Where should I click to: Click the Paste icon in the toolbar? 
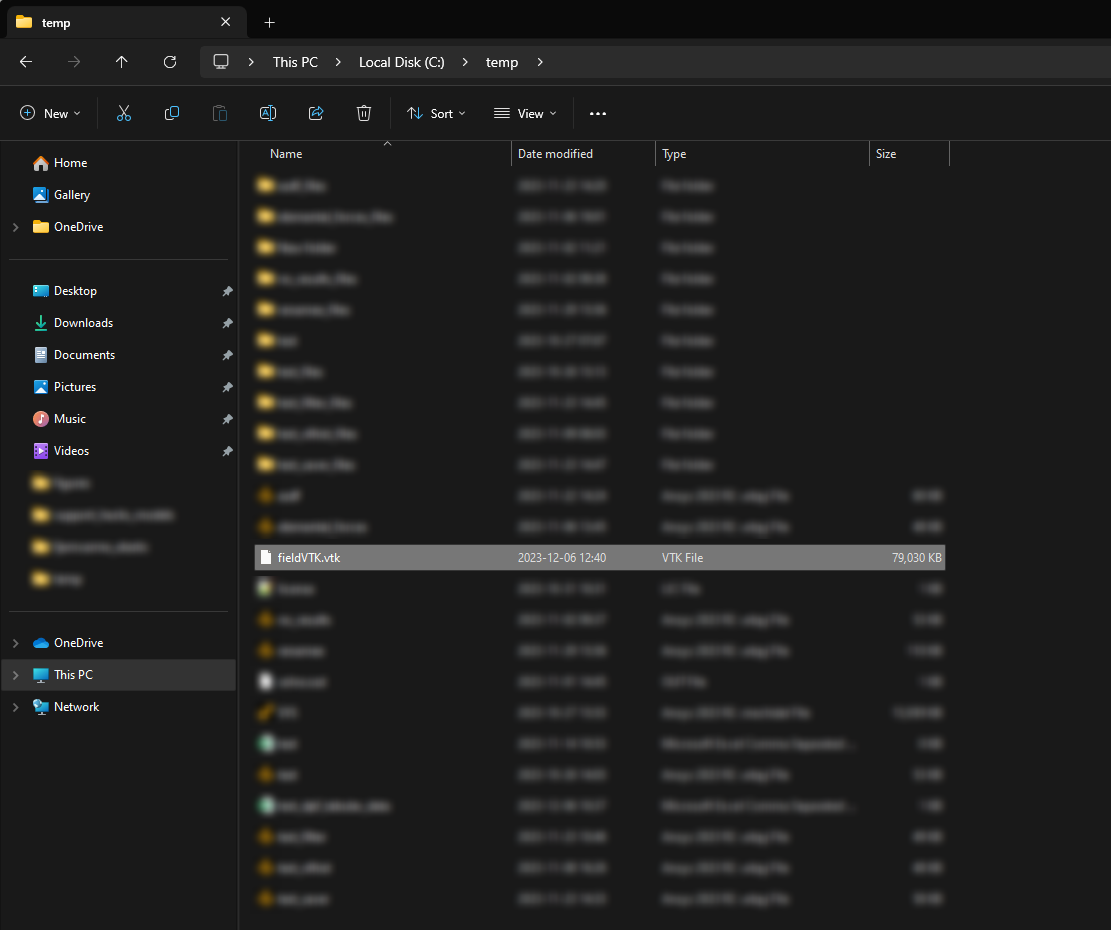(220, 113)
